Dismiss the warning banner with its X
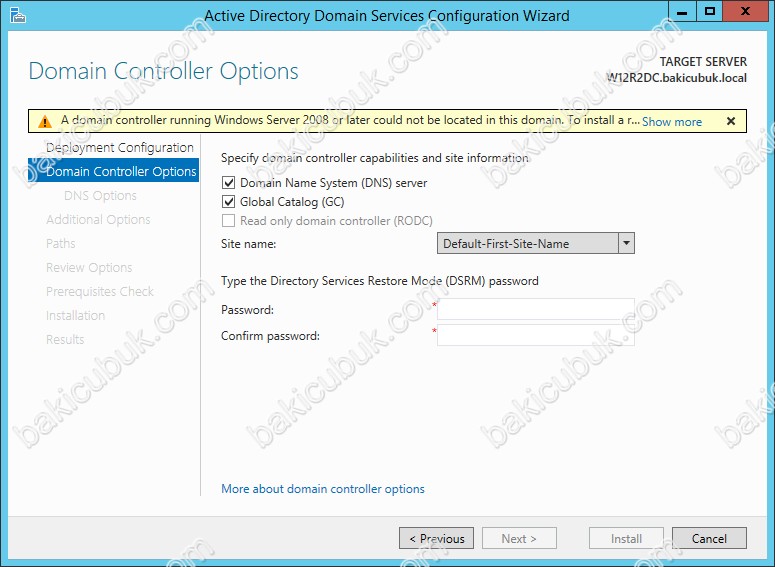The height and width of the screenshot is (567, 775). coord(731,121)
